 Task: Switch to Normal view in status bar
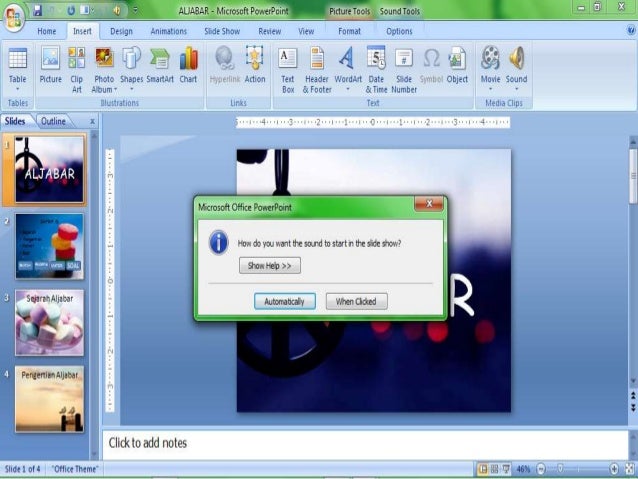(x=483, y=469)
